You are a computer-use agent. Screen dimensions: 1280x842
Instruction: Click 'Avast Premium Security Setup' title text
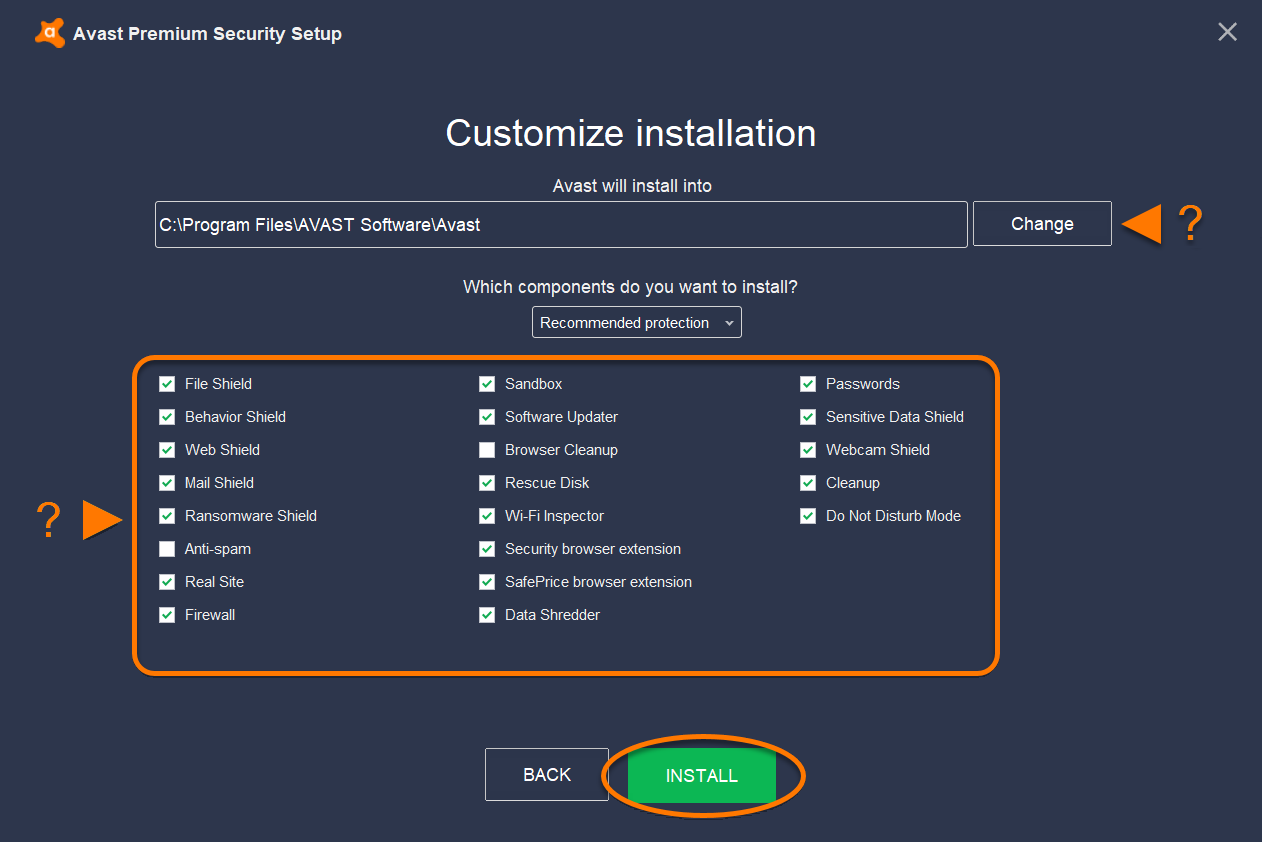(x=207, y=34)
